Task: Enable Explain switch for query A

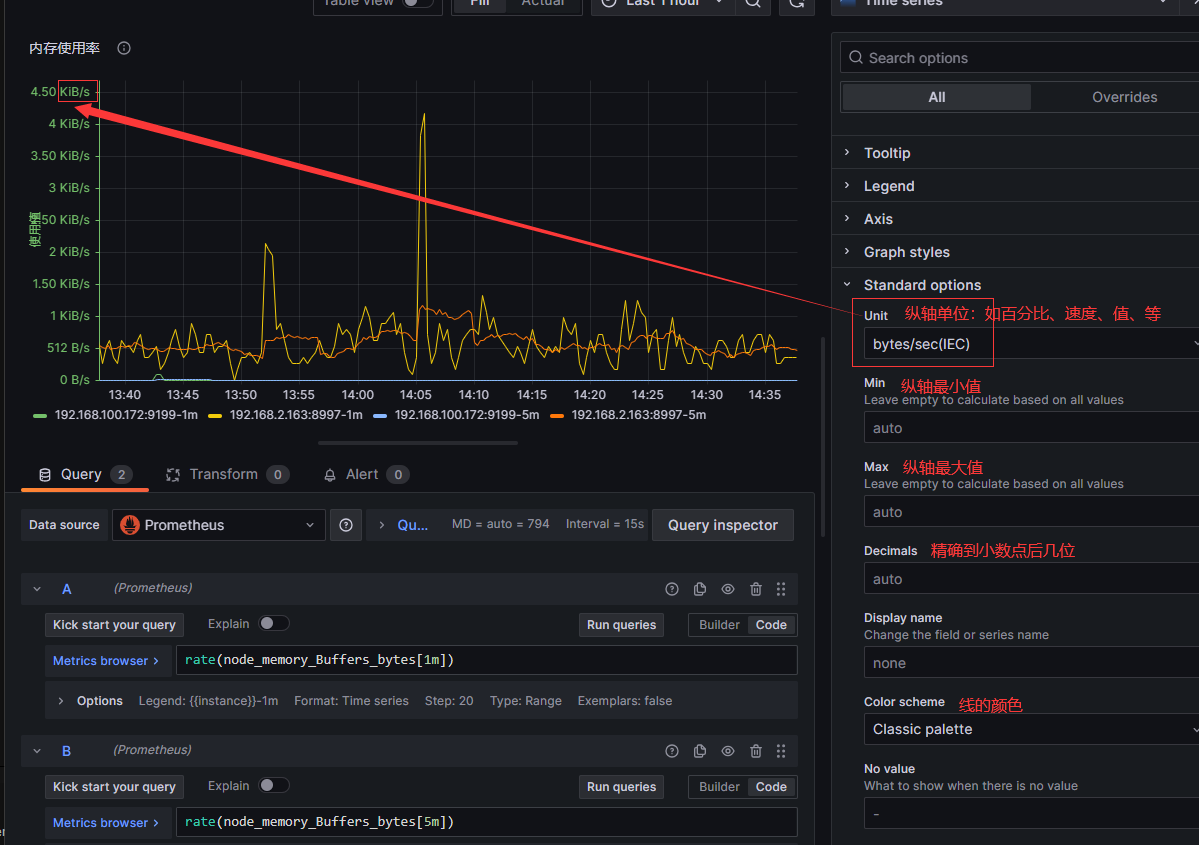Action: (x=273, y=623)
